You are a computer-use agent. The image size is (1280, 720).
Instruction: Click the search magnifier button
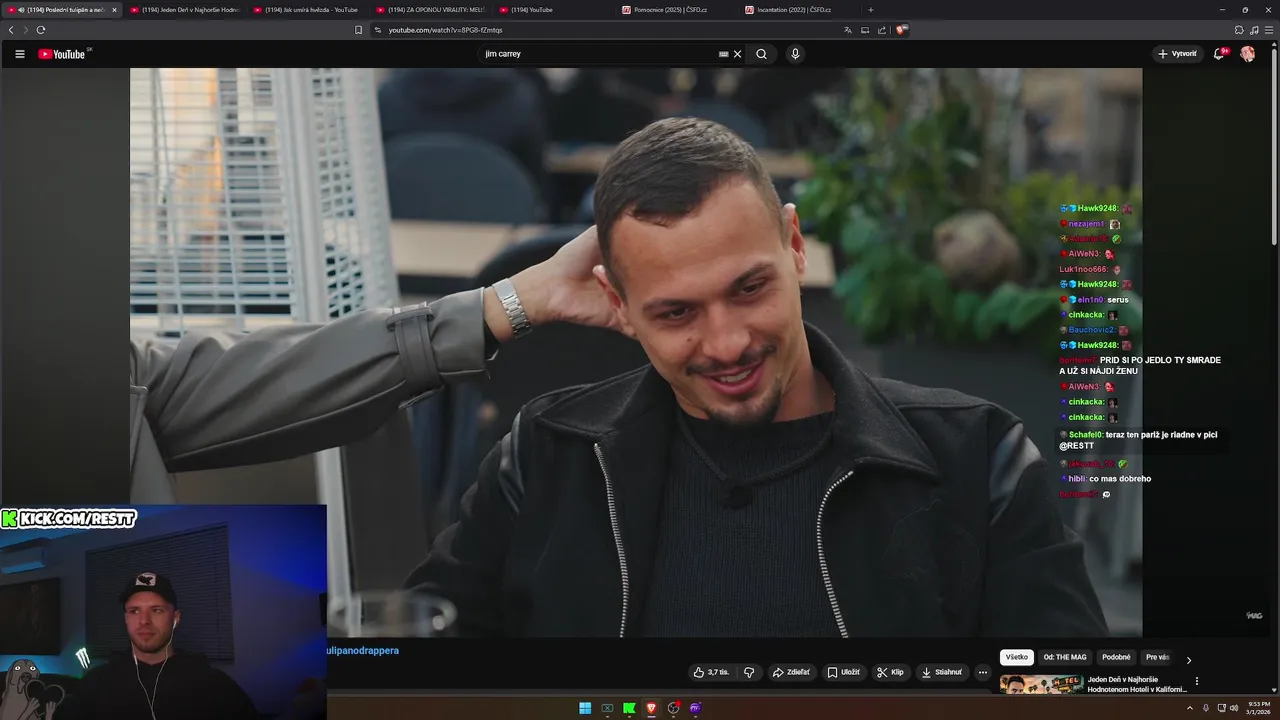point(761,54)
